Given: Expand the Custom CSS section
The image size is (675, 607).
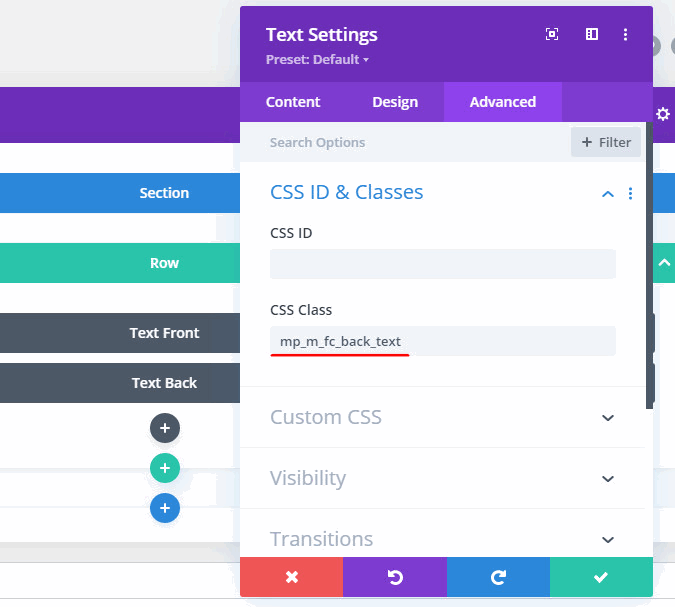Looking at the screenshot, I should point(608,417).
